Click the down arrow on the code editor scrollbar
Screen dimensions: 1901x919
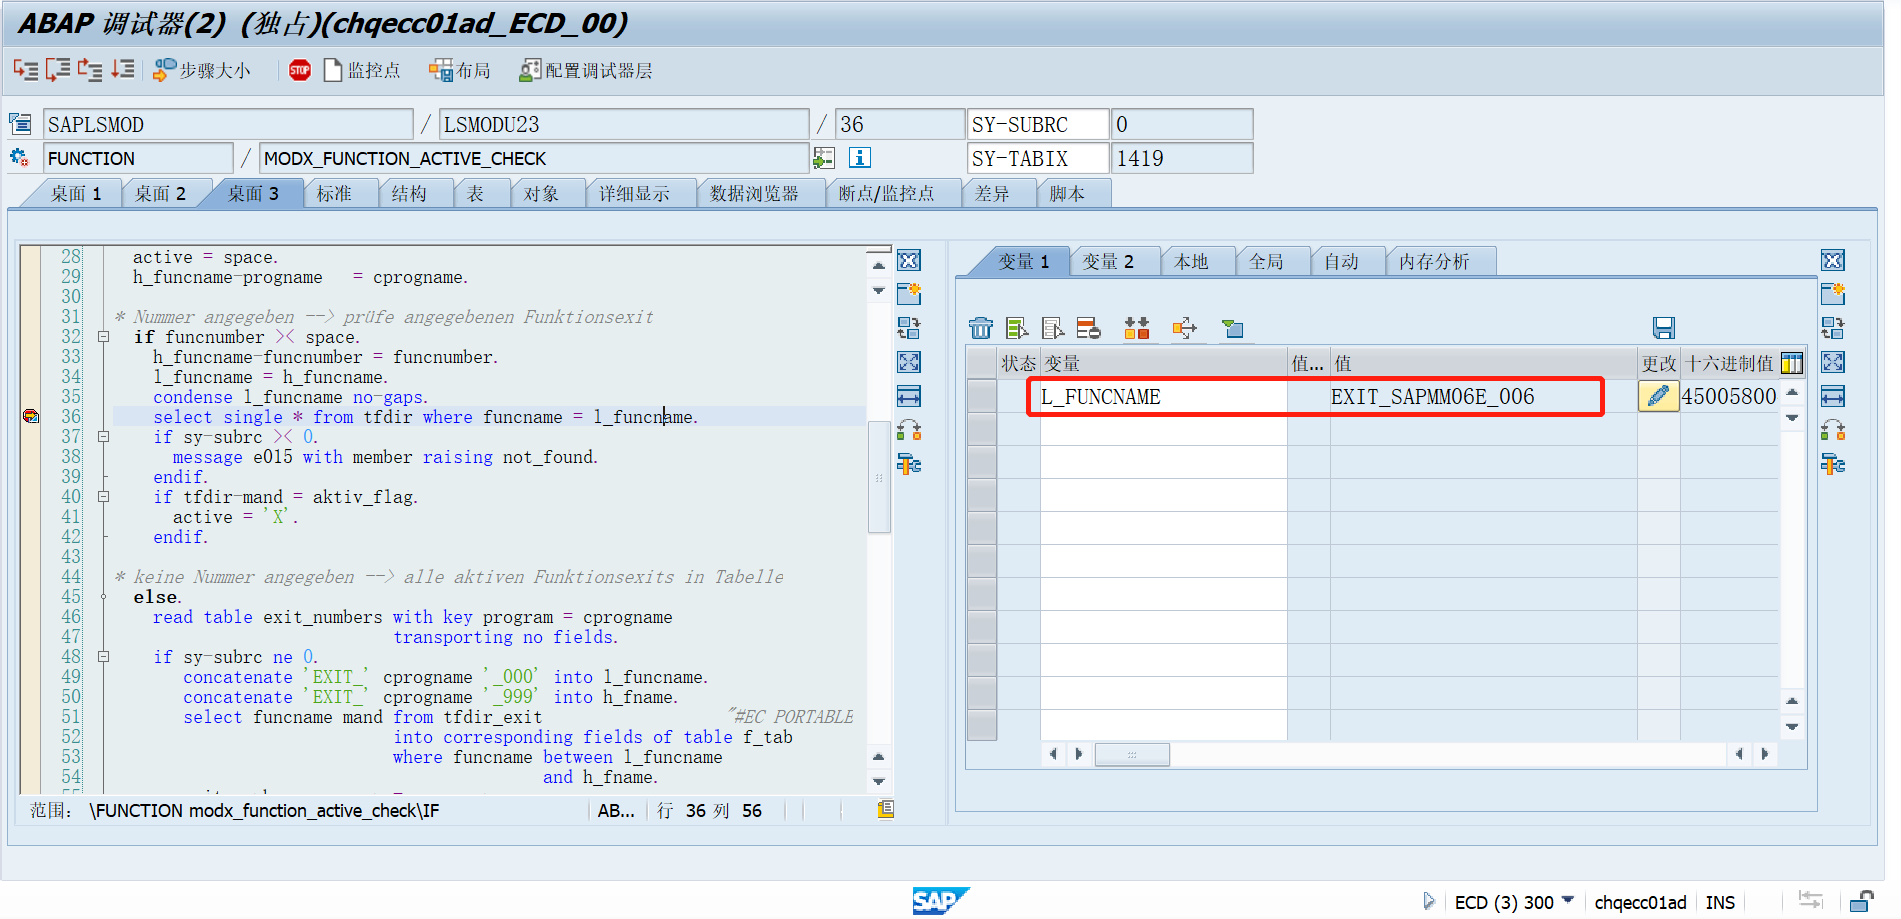879,780
